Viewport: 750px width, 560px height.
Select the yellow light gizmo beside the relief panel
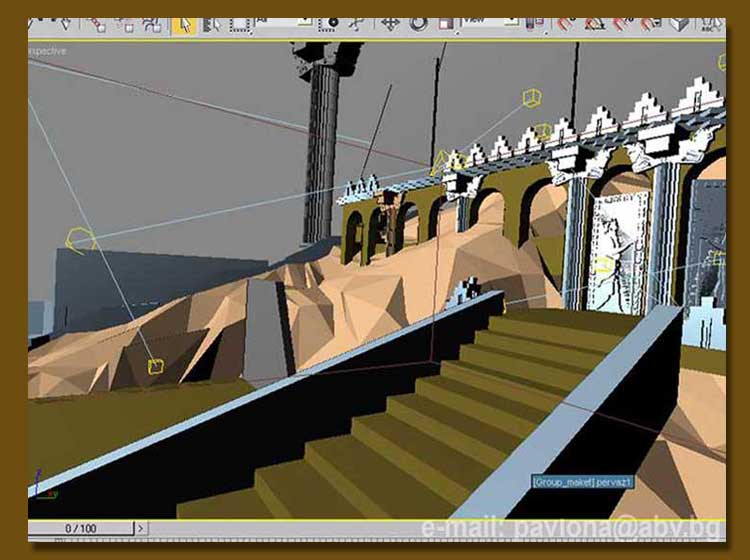(605, 264)
